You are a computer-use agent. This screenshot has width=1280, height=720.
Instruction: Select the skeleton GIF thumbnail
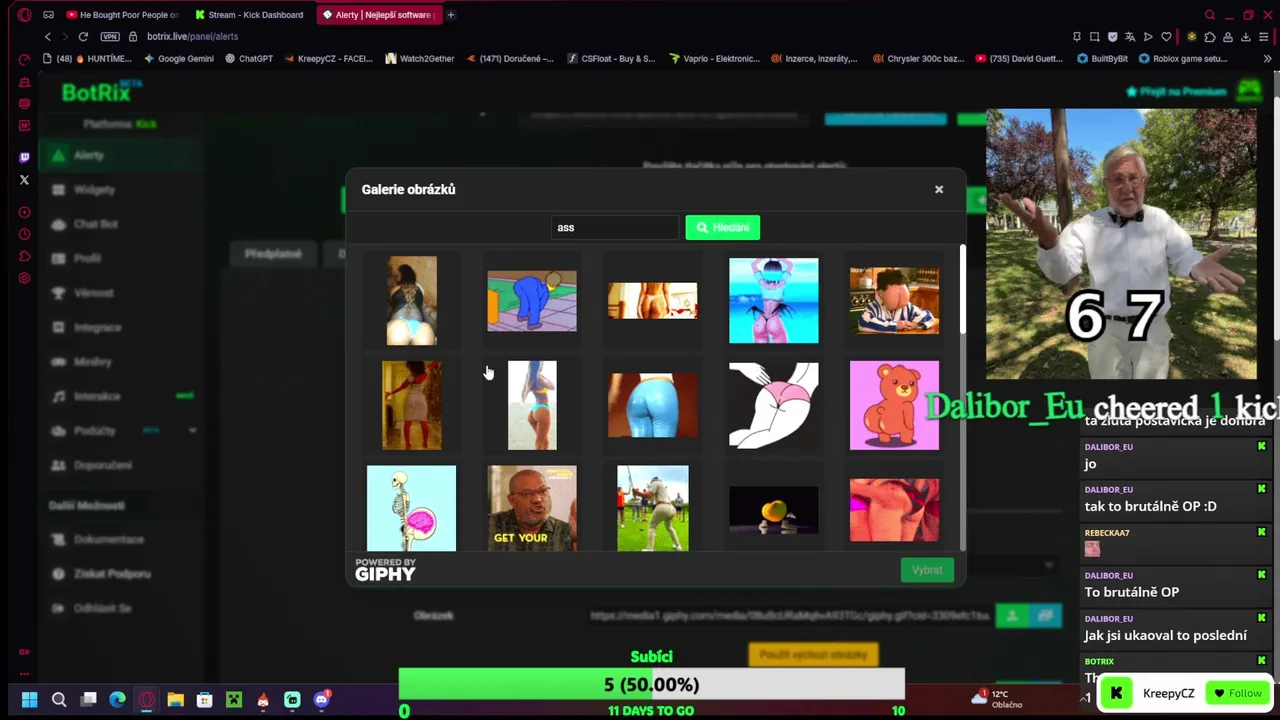(x=411, y=508)
